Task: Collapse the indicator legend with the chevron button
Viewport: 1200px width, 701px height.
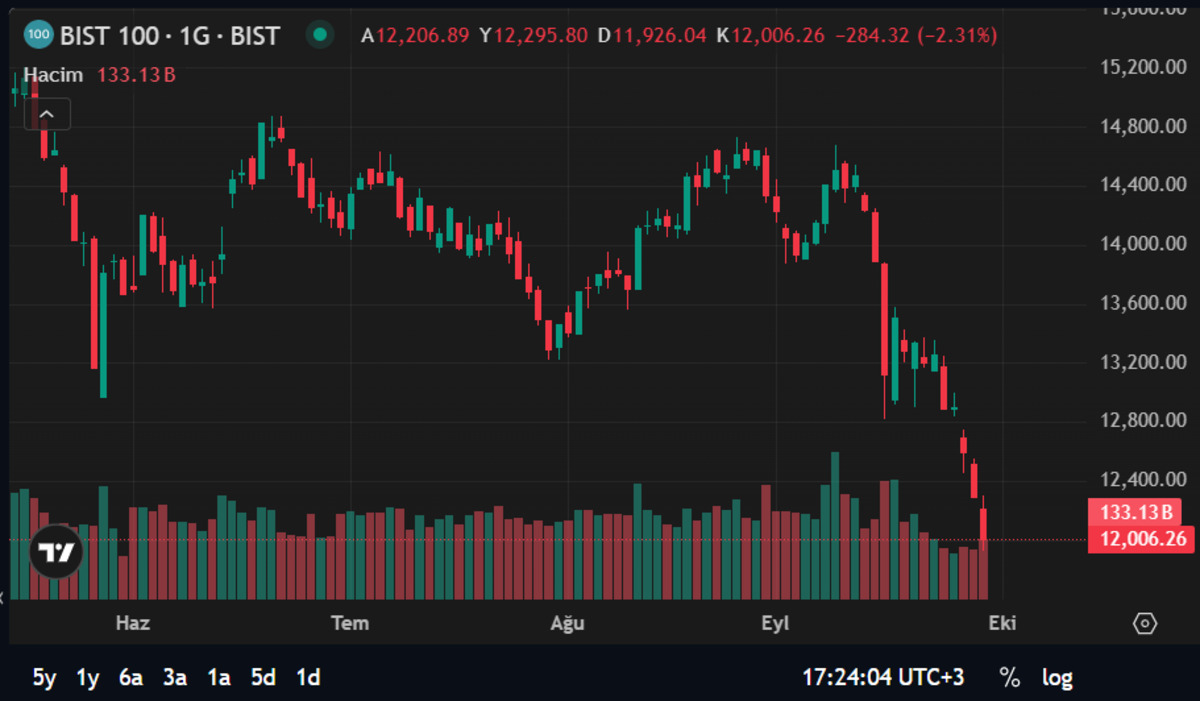Action: [47, 114]
